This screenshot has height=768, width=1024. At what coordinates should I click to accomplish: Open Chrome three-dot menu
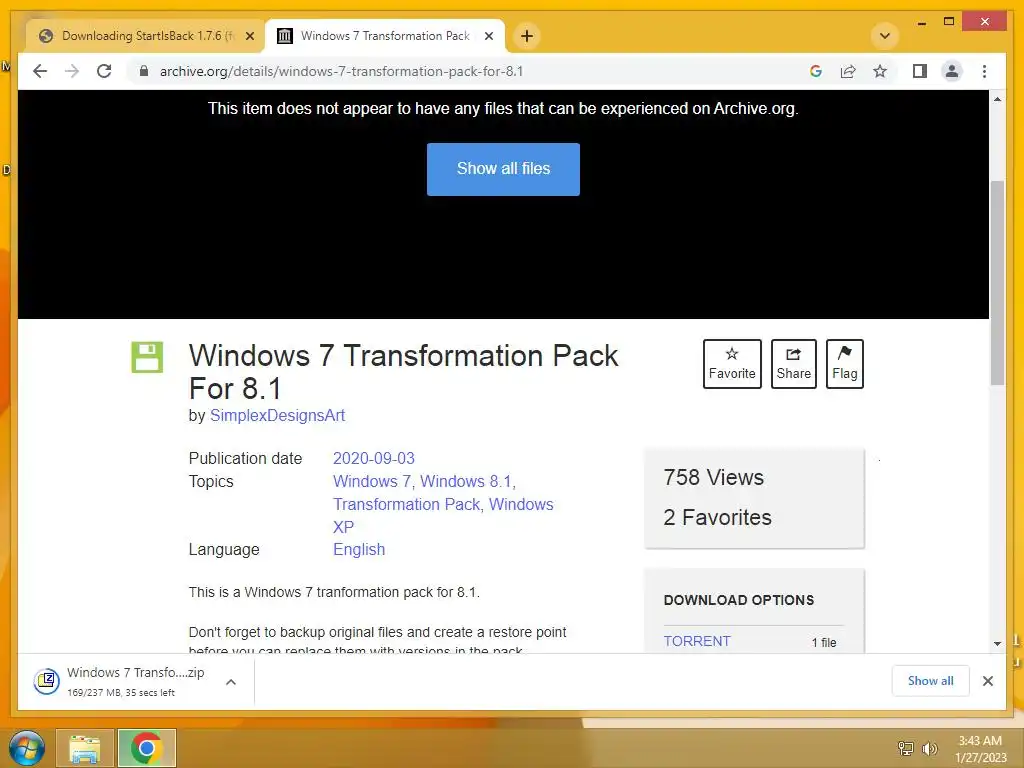pos(985,71)
